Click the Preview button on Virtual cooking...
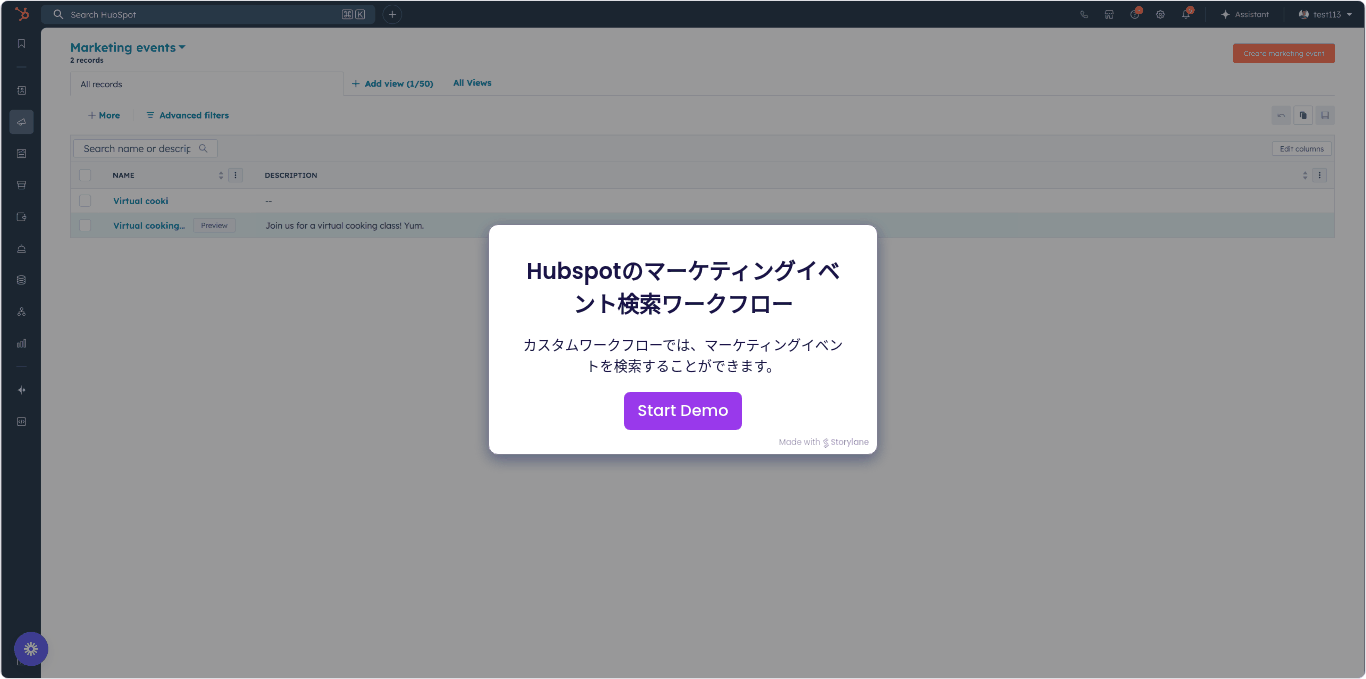This screenshot has height=679, width=1366. [x=214, y=226]
